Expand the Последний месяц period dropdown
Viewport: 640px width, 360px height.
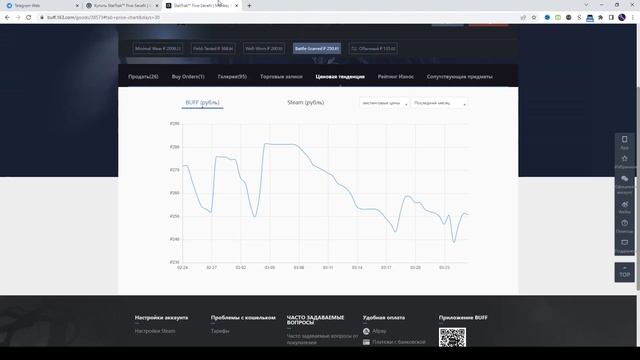click(x=439, y=103)
